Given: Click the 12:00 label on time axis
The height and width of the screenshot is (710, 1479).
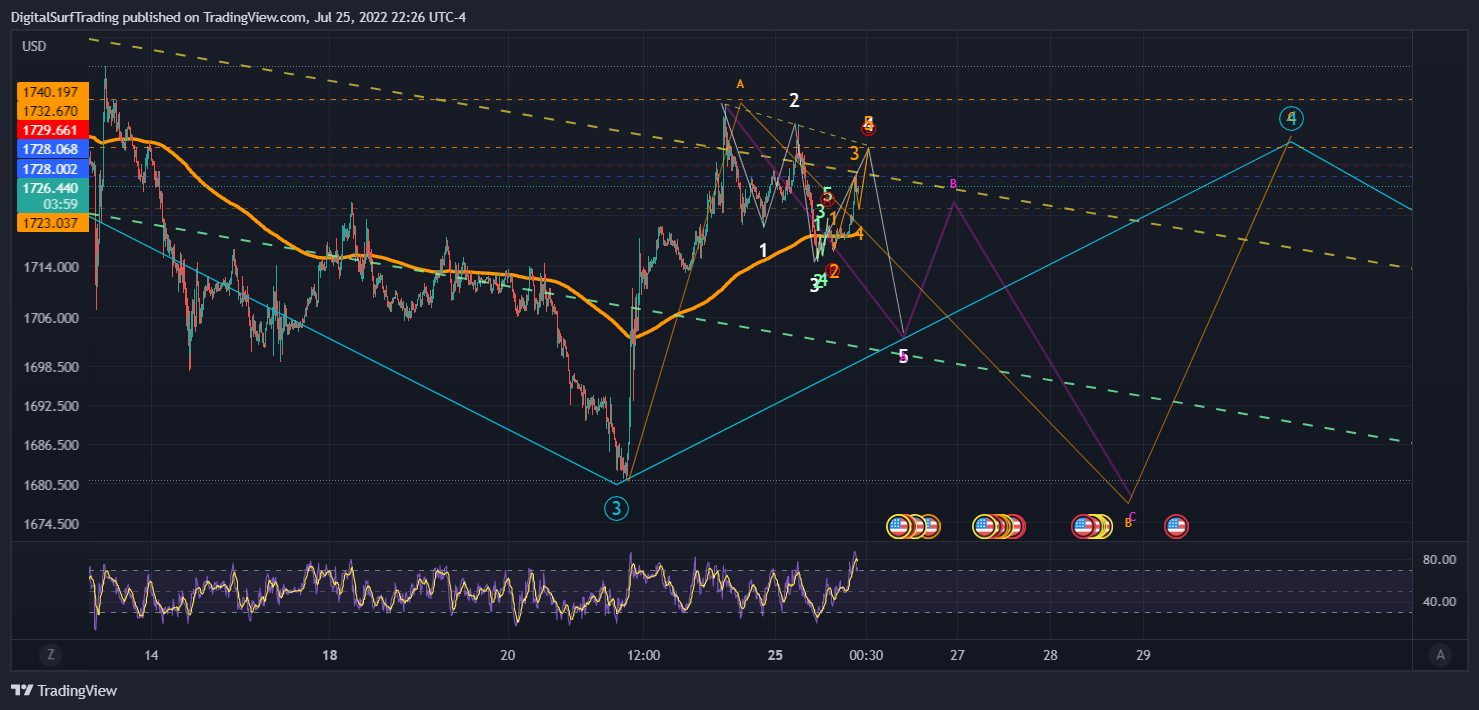Looking at the screenshot, I should click(643, 656).
